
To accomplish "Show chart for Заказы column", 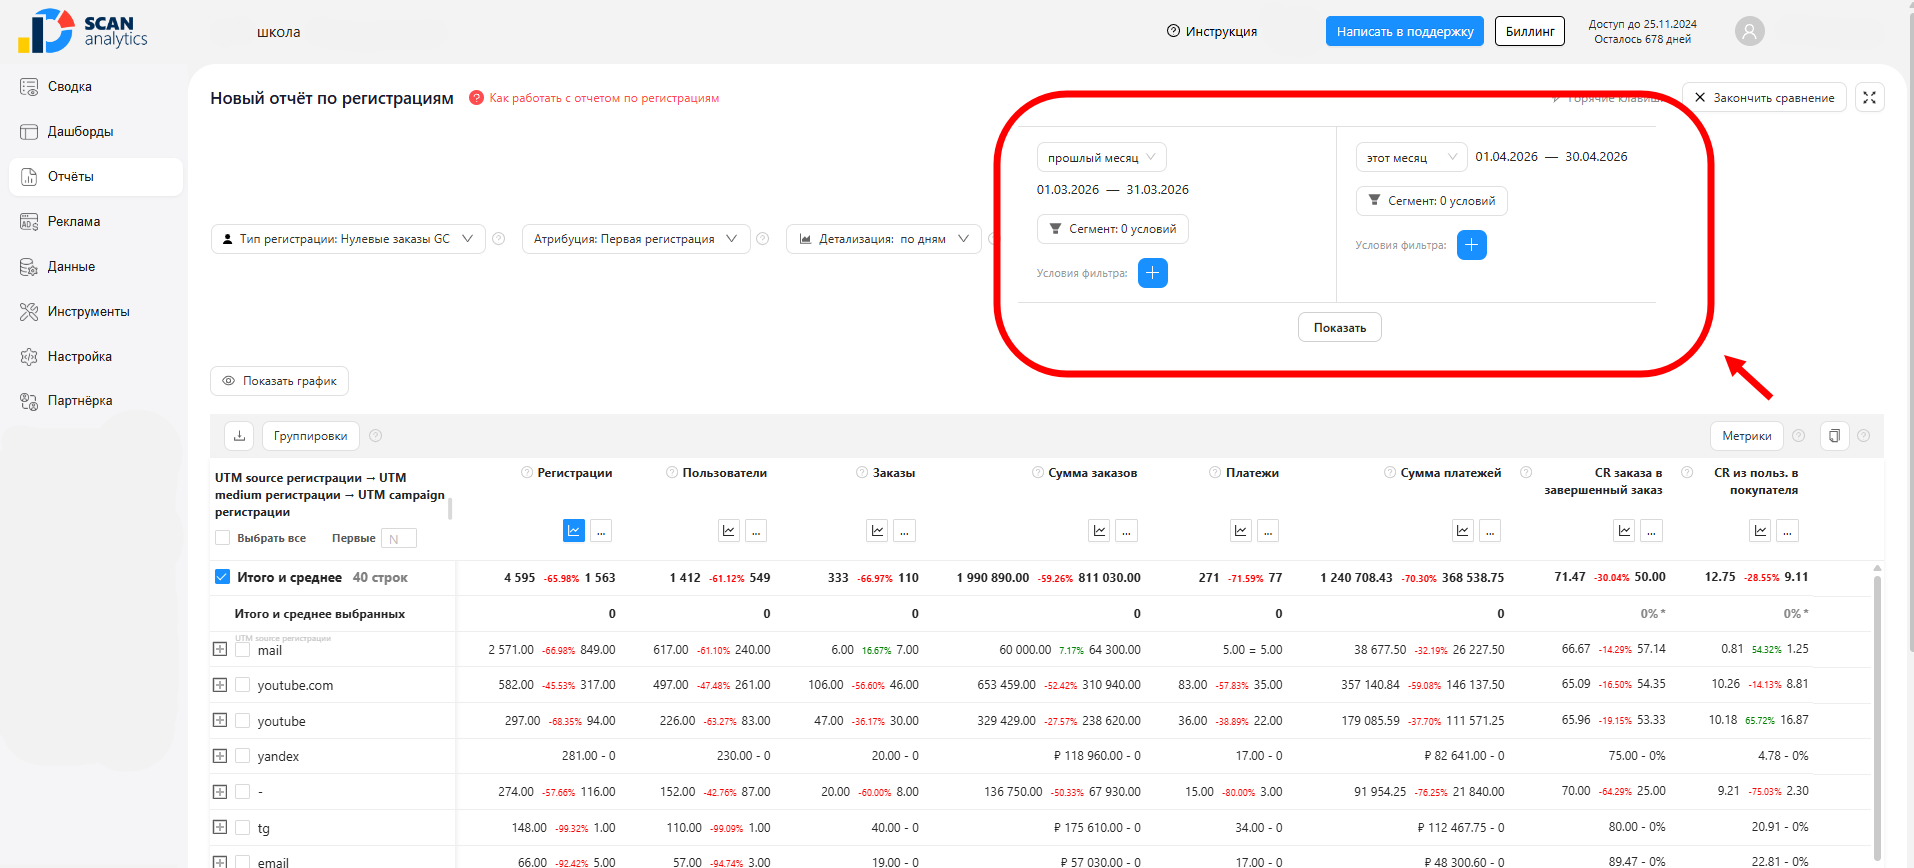I will [x=877, y=531].
